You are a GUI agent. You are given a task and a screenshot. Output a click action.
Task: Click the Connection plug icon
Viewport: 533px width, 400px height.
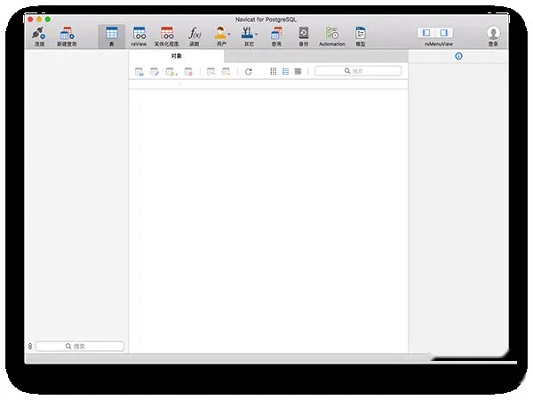(39, 33)
